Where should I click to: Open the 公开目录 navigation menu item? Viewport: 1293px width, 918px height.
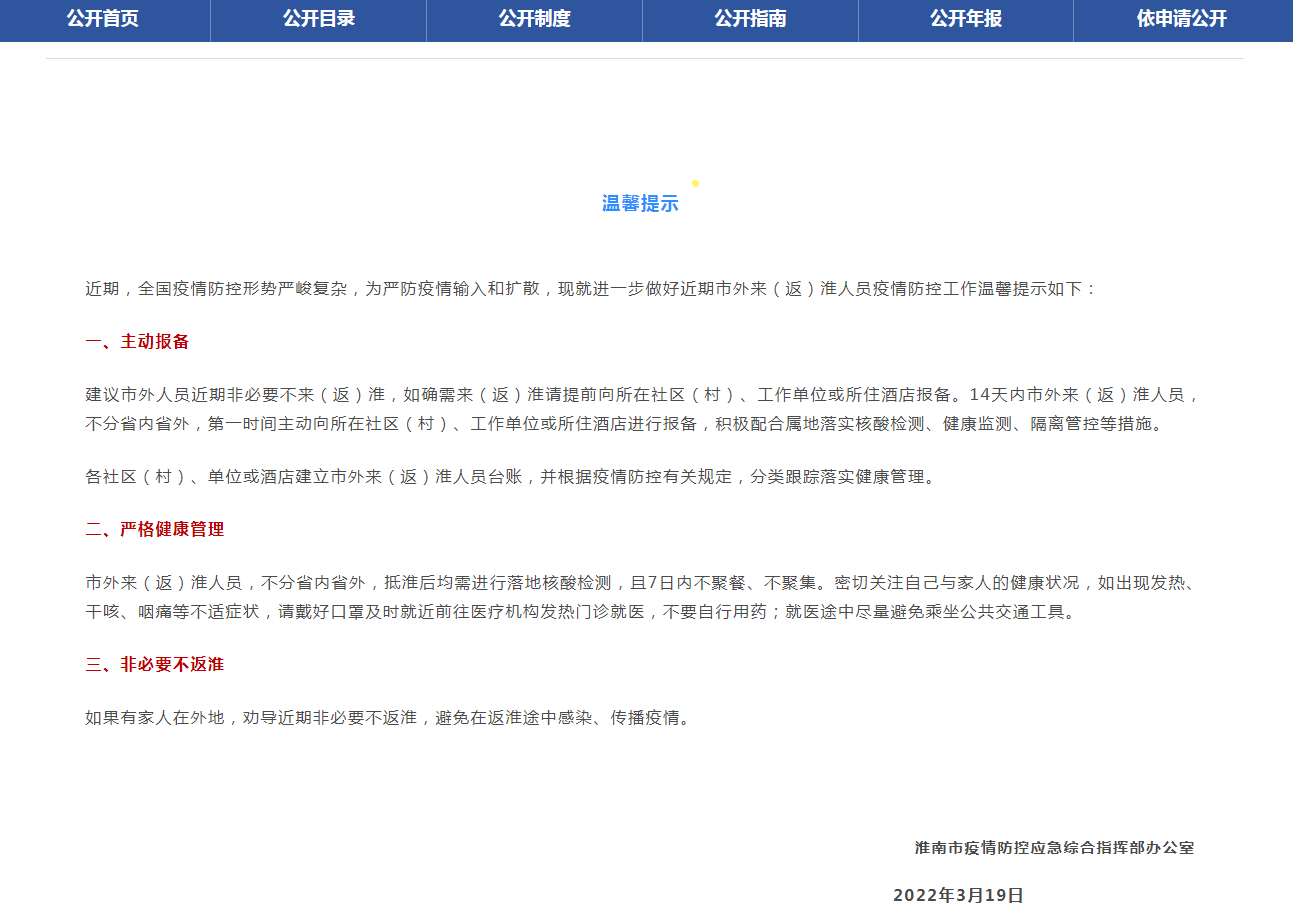point(319,20)
